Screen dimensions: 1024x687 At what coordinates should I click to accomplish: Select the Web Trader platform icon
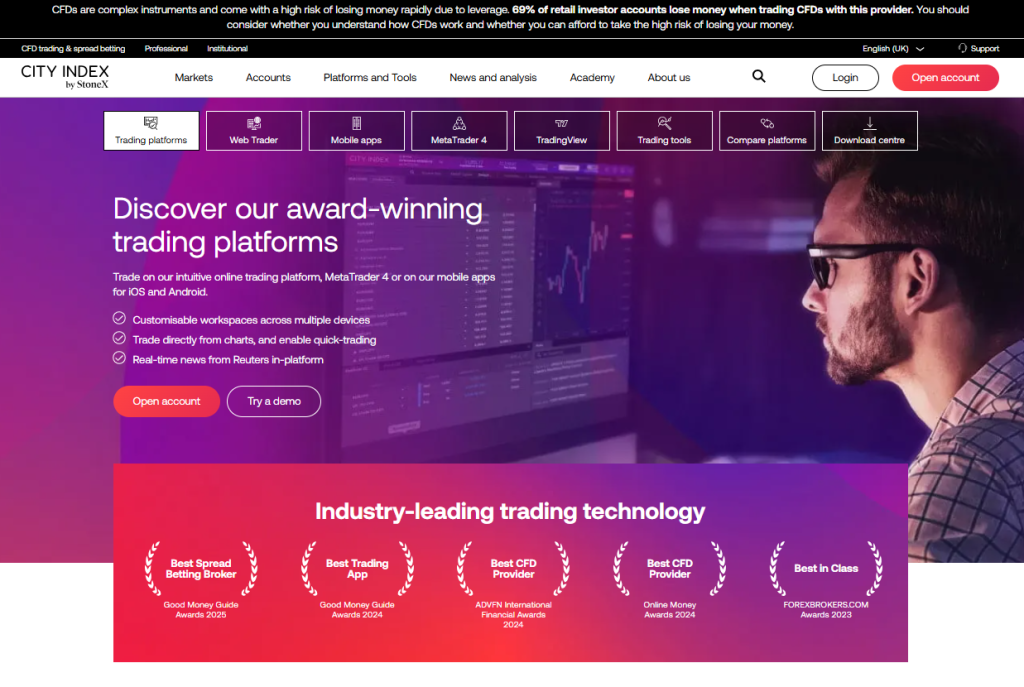click(254, 124)
